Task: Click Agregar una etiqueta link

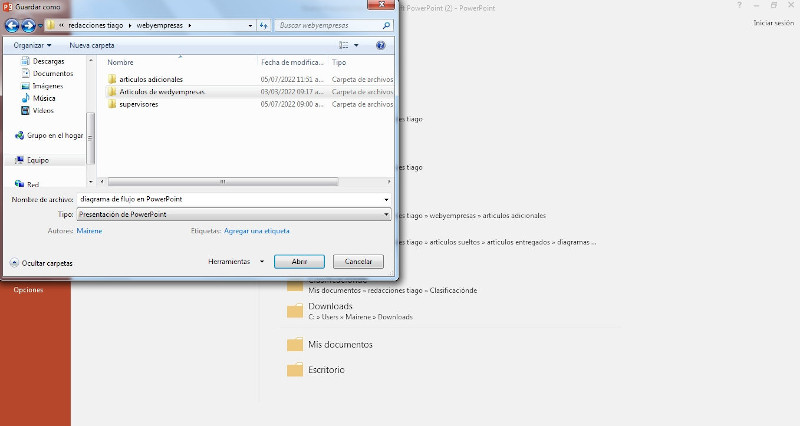Action: click(257, 231)
